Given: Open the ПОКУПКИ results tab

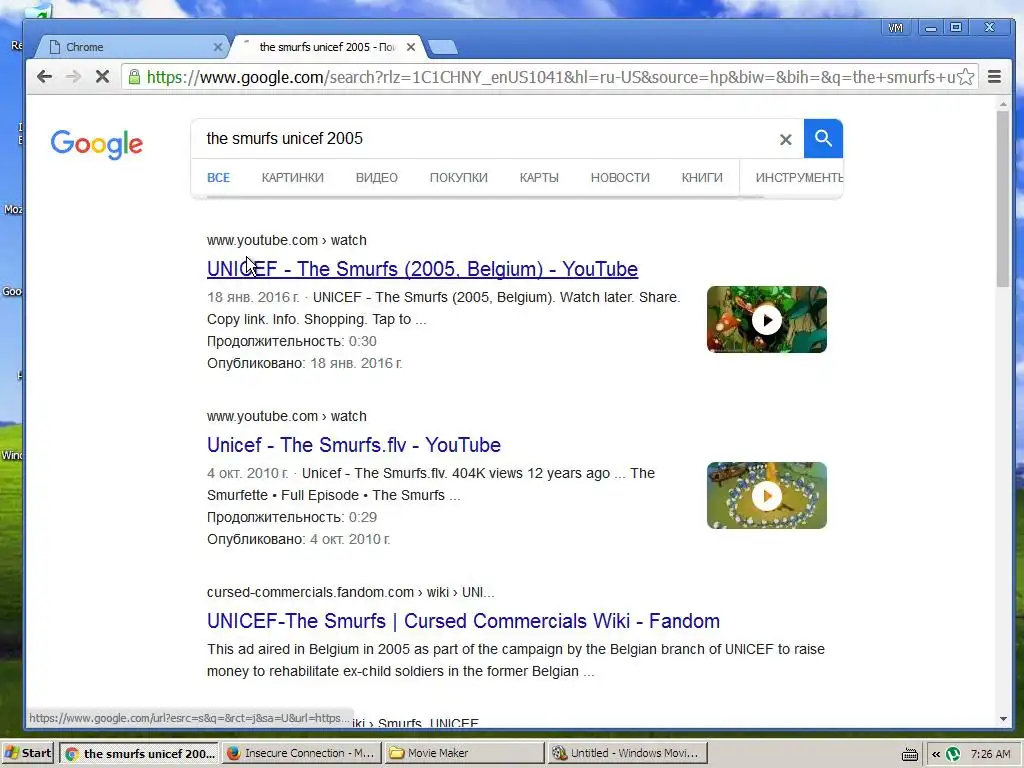Looking at the screenshot, I should [458, 178].
